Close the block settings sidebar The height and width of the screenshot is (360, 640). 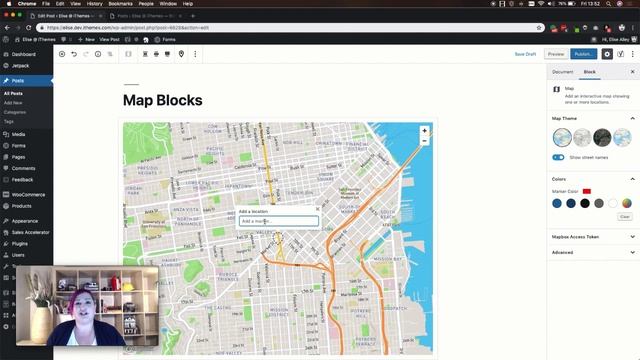(633, 72)
